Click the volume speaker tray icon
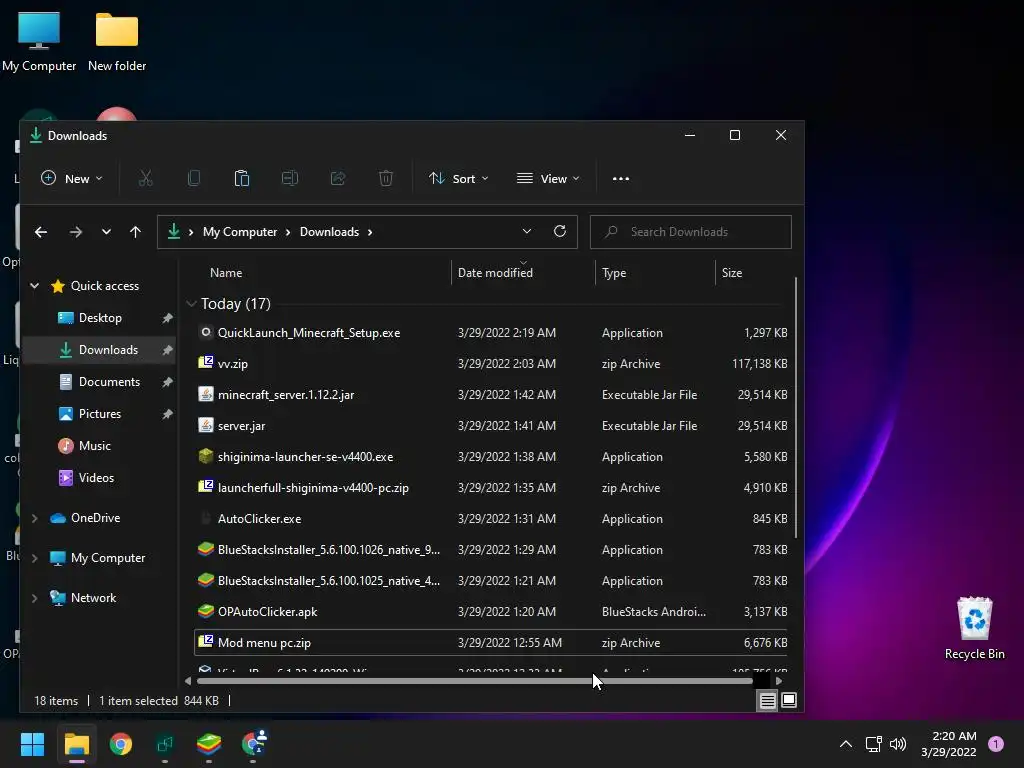This screenshot has height=768, width=1024. point(898,744)
